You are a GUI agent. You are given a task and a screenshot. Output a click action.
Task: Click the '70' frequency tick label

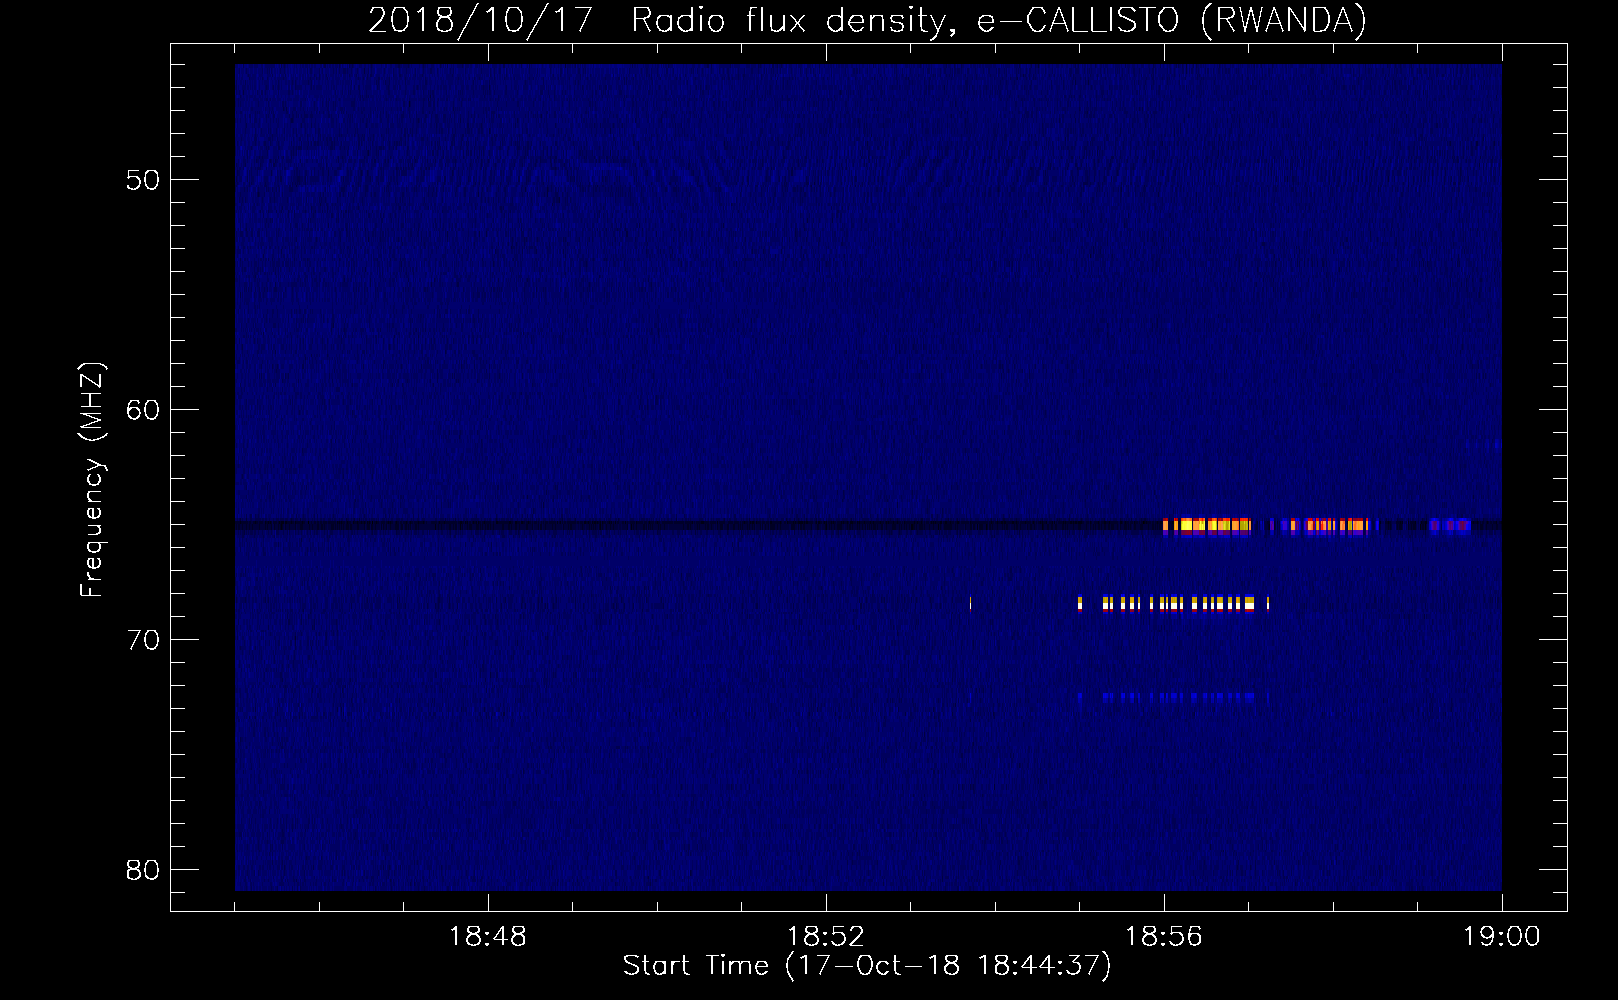pos(143,640)
